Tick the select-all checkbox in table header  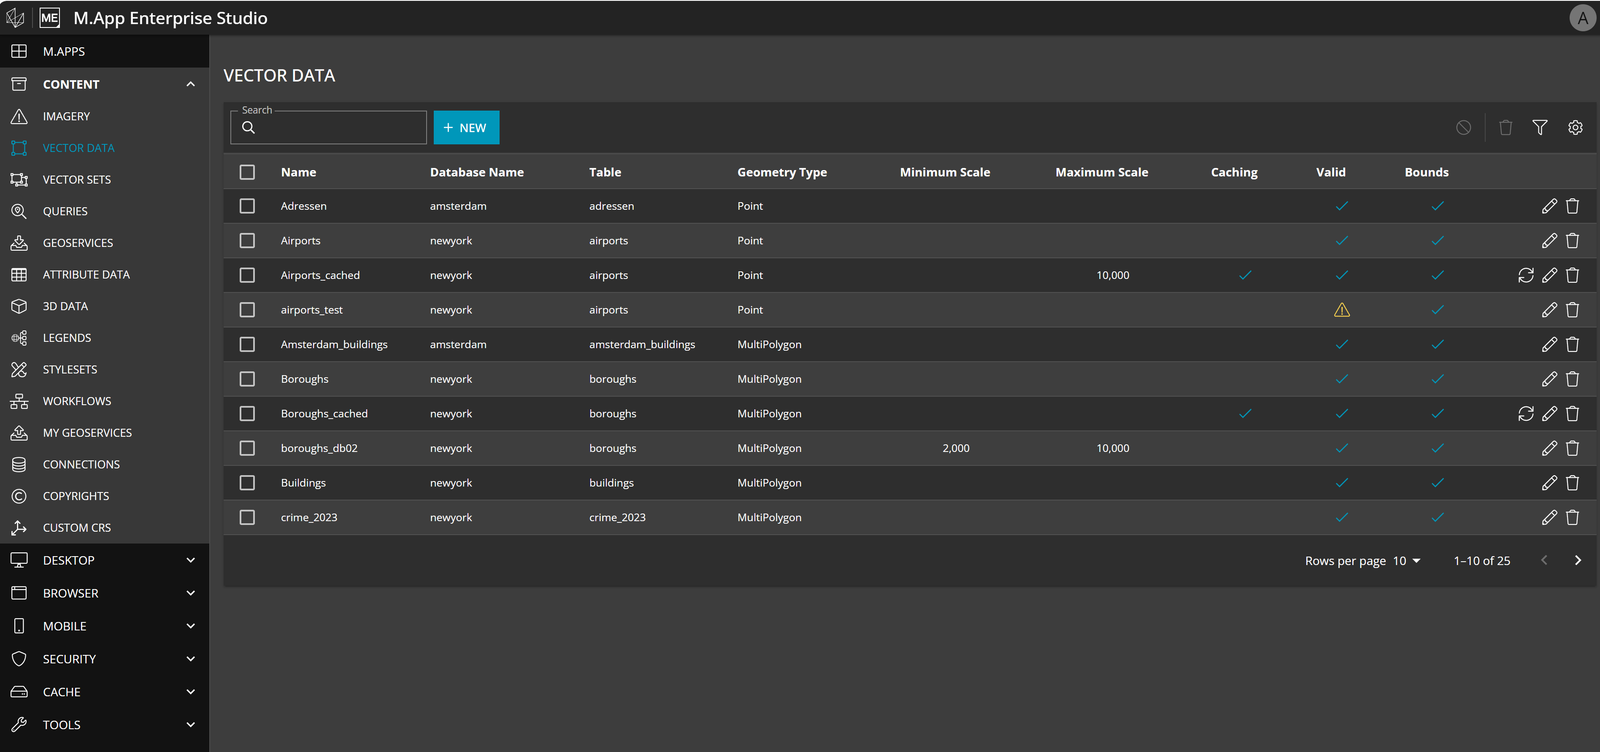click(x=247, y=172)
